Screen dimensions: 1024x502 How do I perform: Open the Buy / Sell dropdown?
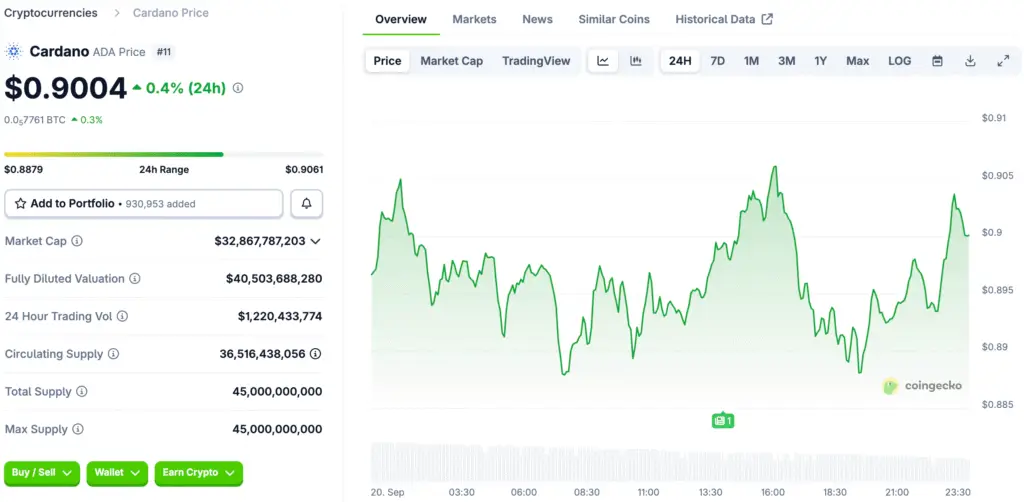click(x=42, y=472)
